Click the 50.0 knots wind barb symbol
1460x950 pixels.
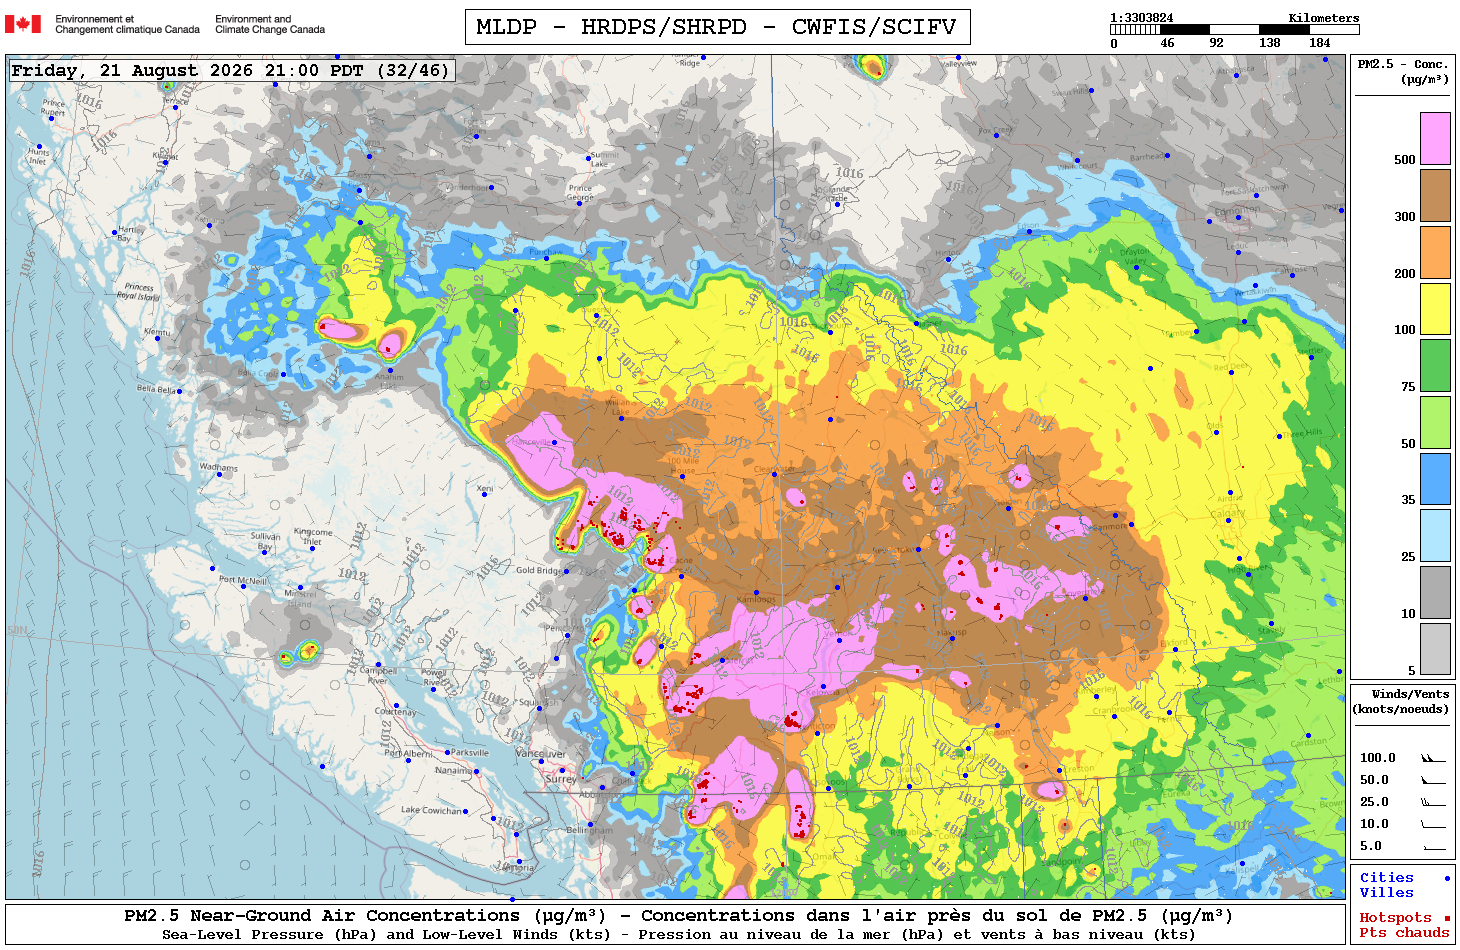point(1433,780)
